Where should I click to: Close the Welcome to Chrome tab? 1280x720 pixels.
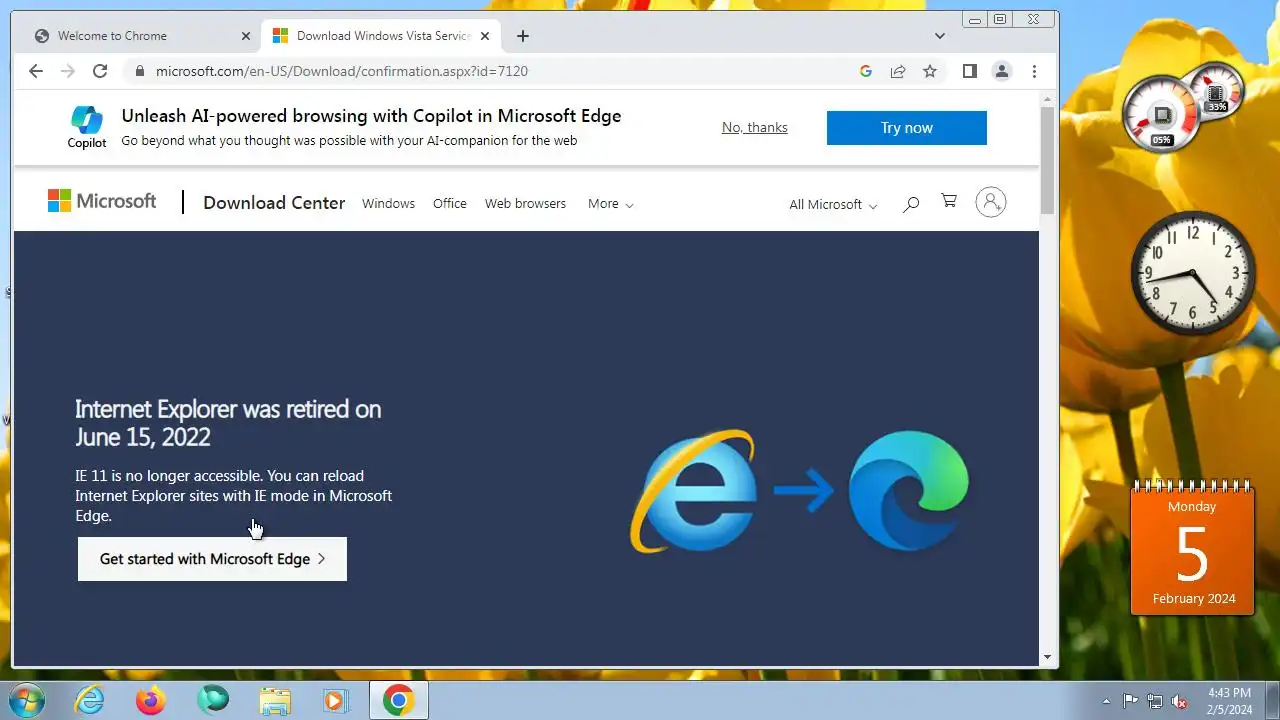(x=246, y=36)
